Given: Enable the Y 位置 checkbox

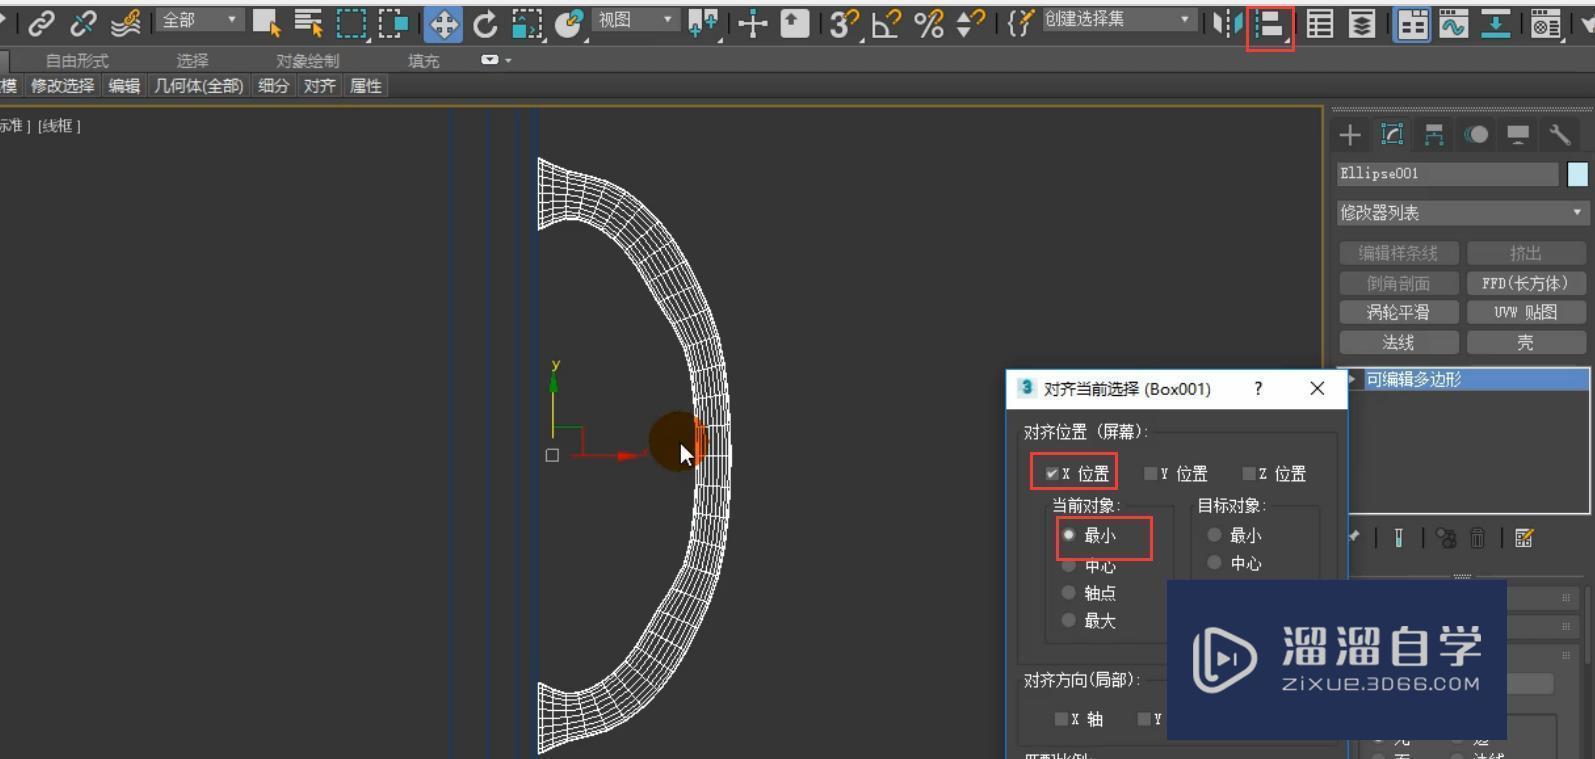Looking at the screenshot, I should [1150, 473].
